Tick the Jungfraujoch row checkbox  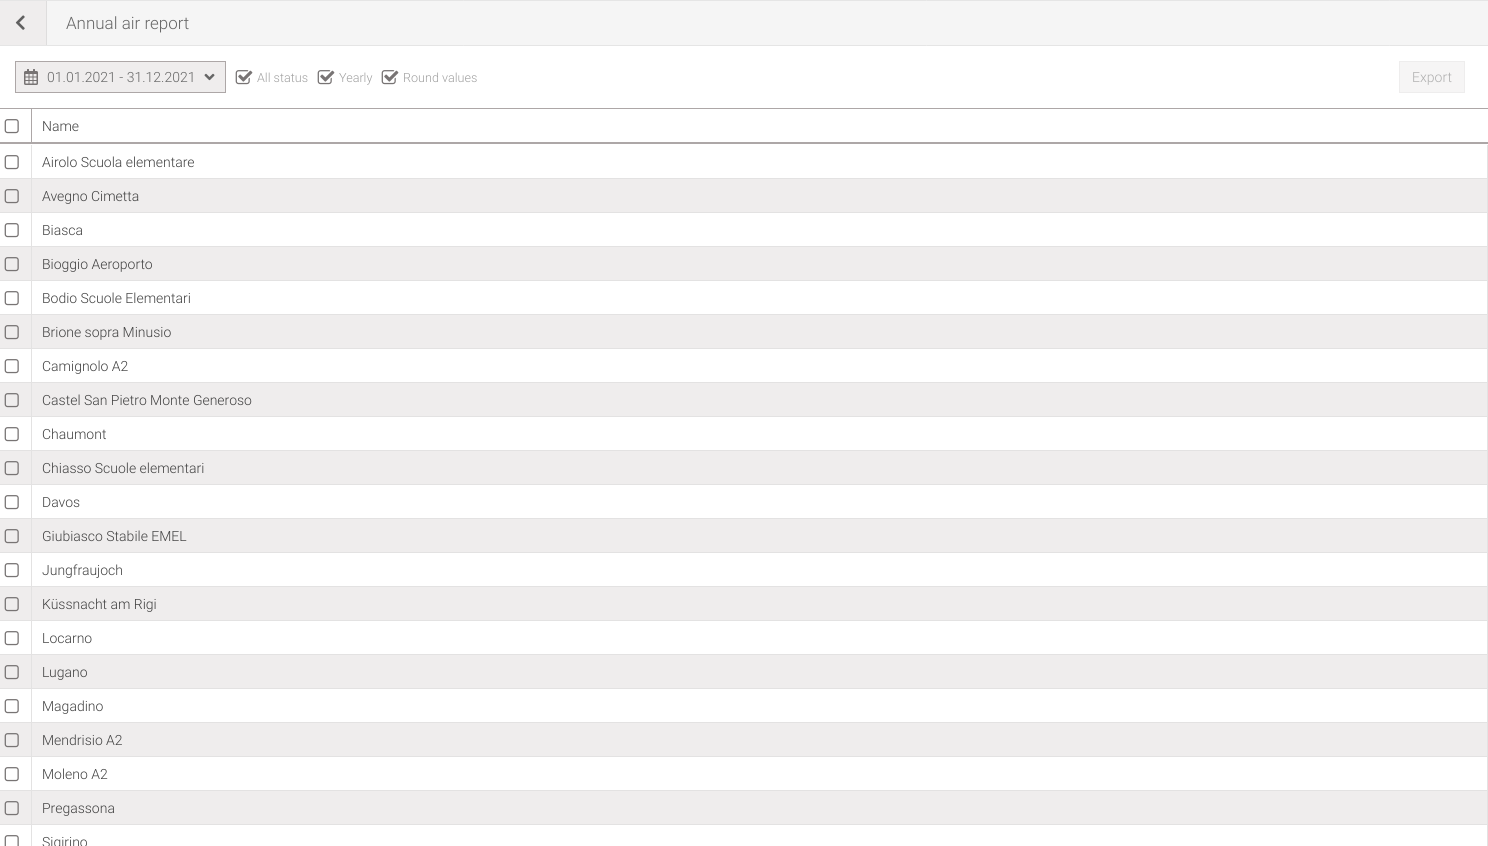pyautogui.click(x=12, y=570)
